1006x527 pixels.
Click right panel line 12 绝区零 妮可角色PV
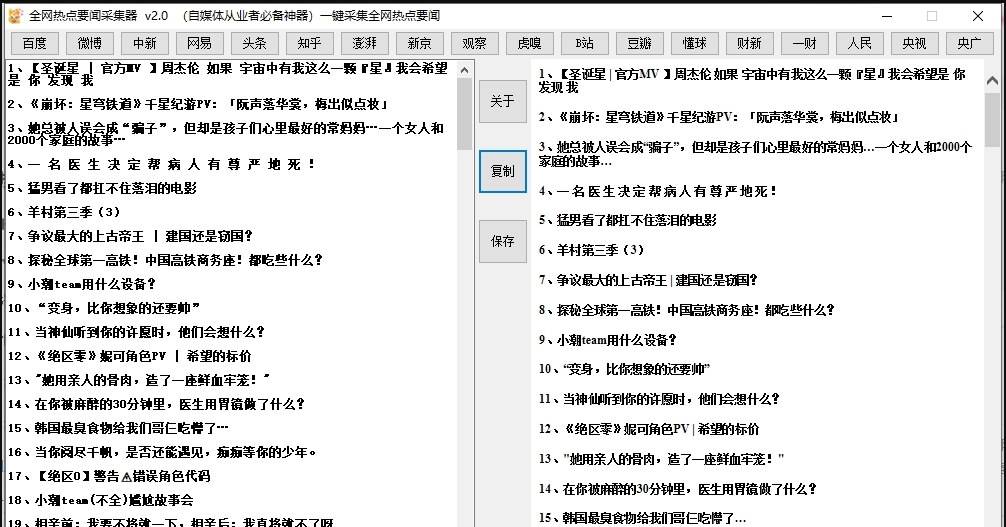[649, 429]
